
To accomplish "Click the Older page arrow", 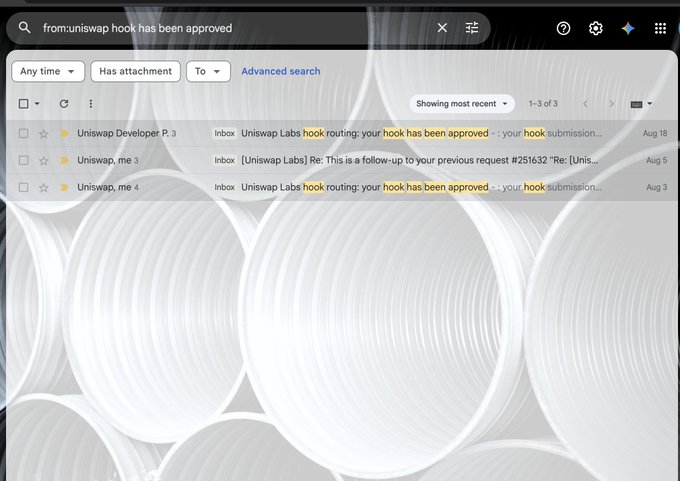I will click(611, 104).
